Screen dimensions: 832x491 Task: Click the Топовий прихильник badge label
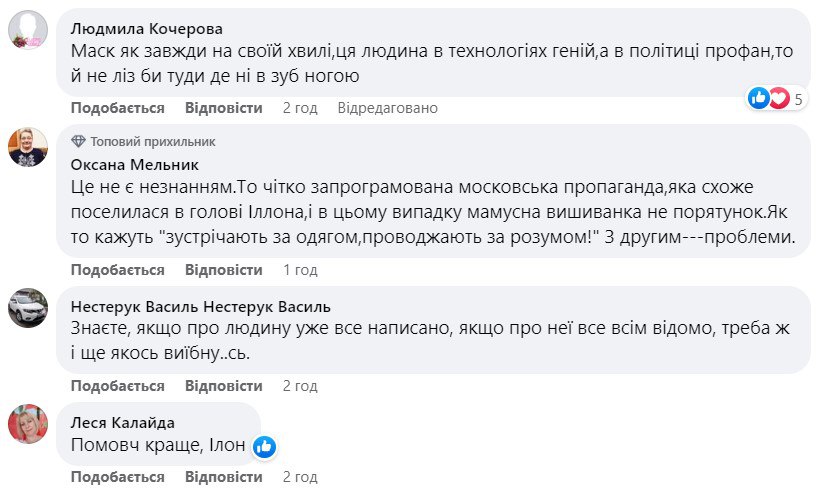[152, 142]
